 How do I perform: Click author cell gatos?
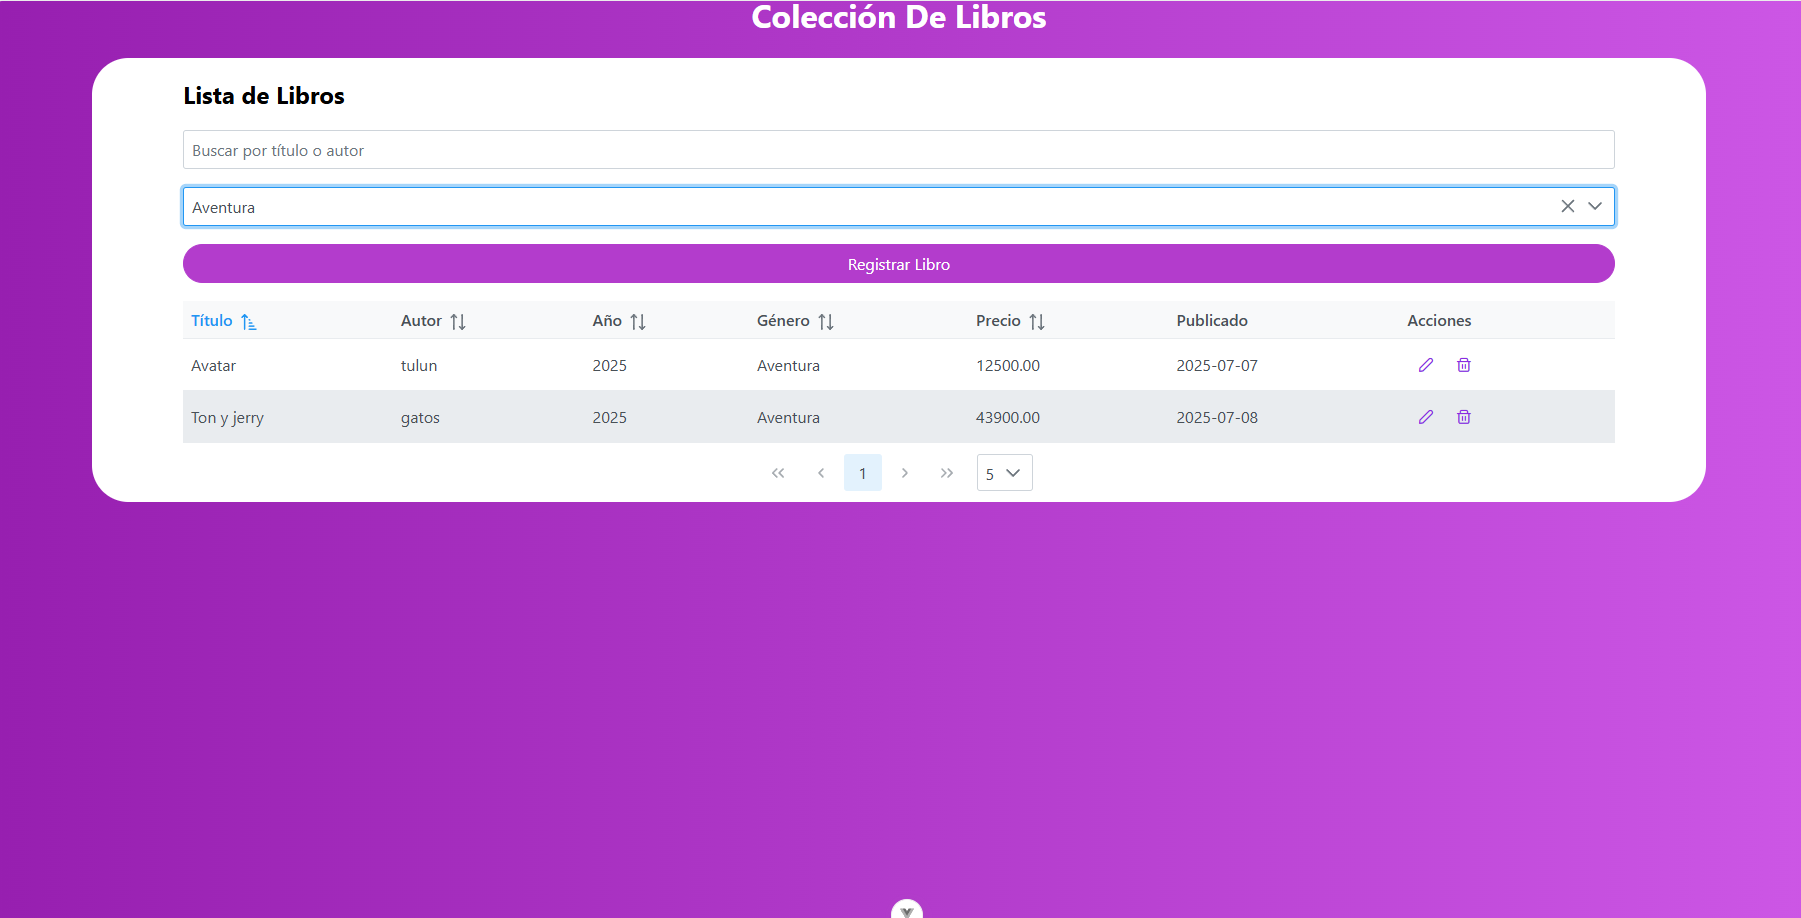click(x=420, y=418)
